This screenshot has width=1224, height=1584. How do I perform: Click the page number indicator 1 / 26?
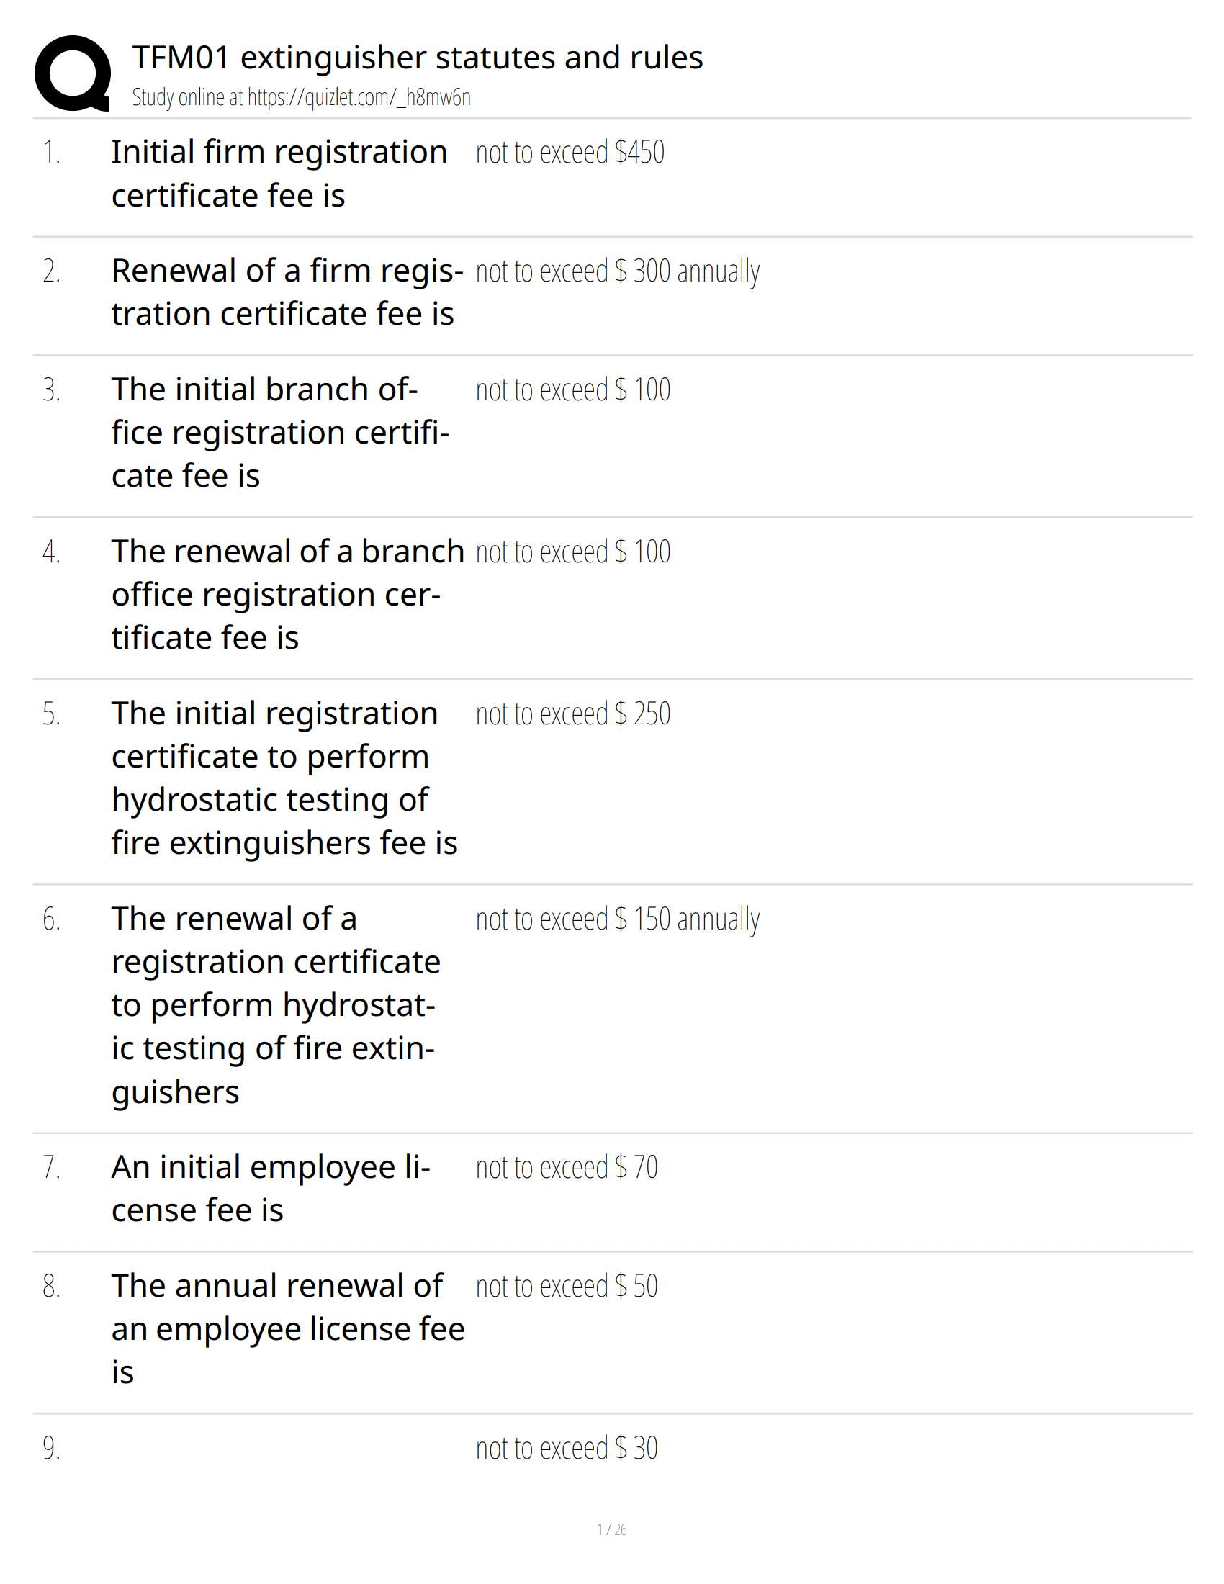tap(611, 1529)
